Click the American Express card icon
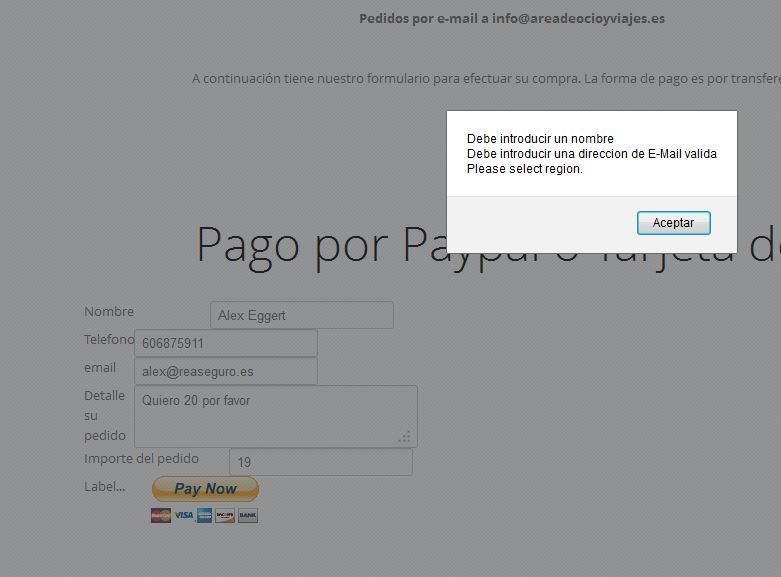The width and height of the screenshot is (781, 577). pyautogui.click(x=204, y=516)
